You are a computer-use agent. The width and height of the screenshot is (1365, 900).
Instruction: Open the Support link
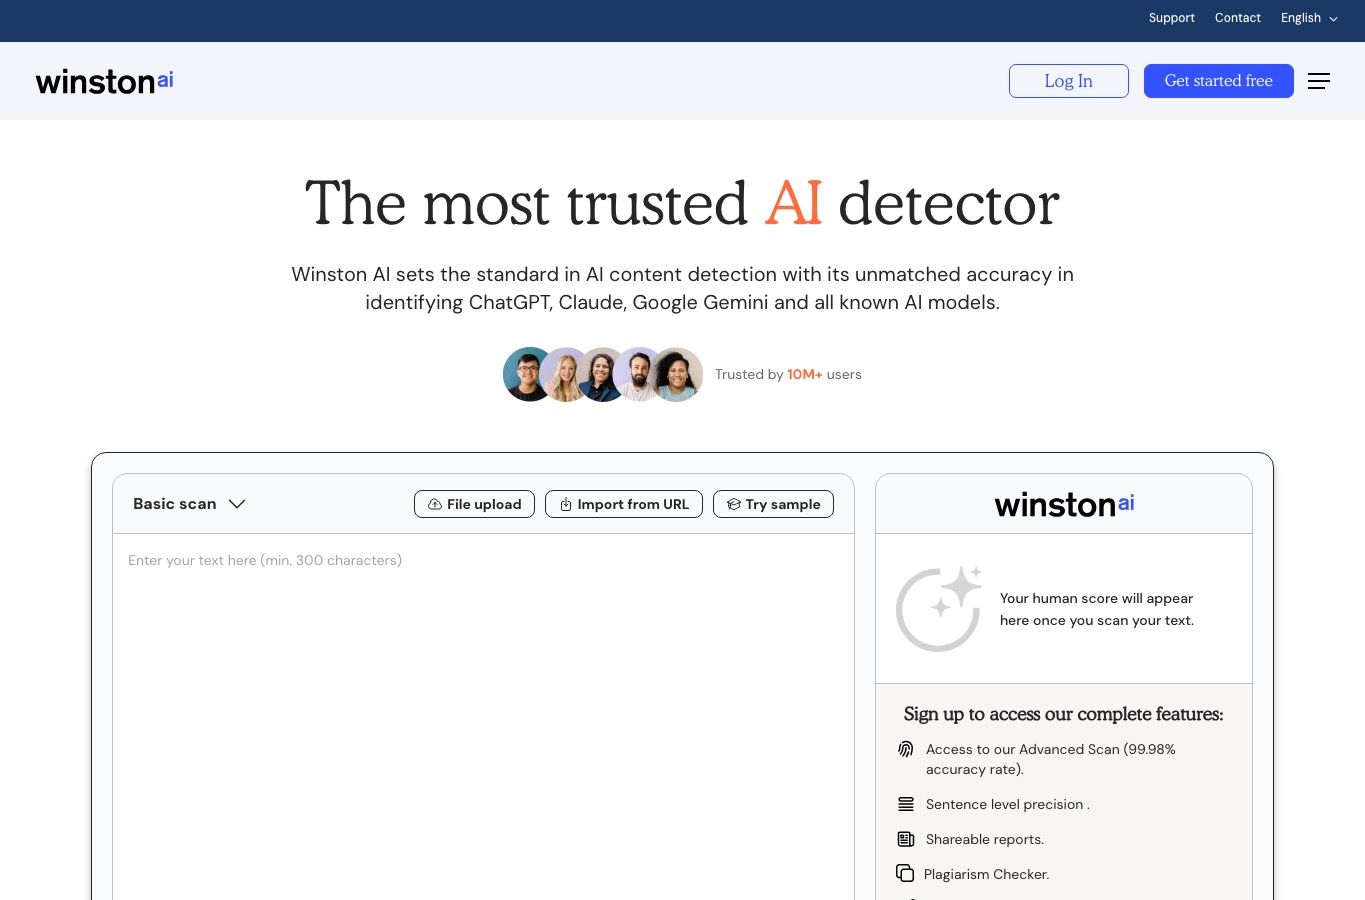1171,18
